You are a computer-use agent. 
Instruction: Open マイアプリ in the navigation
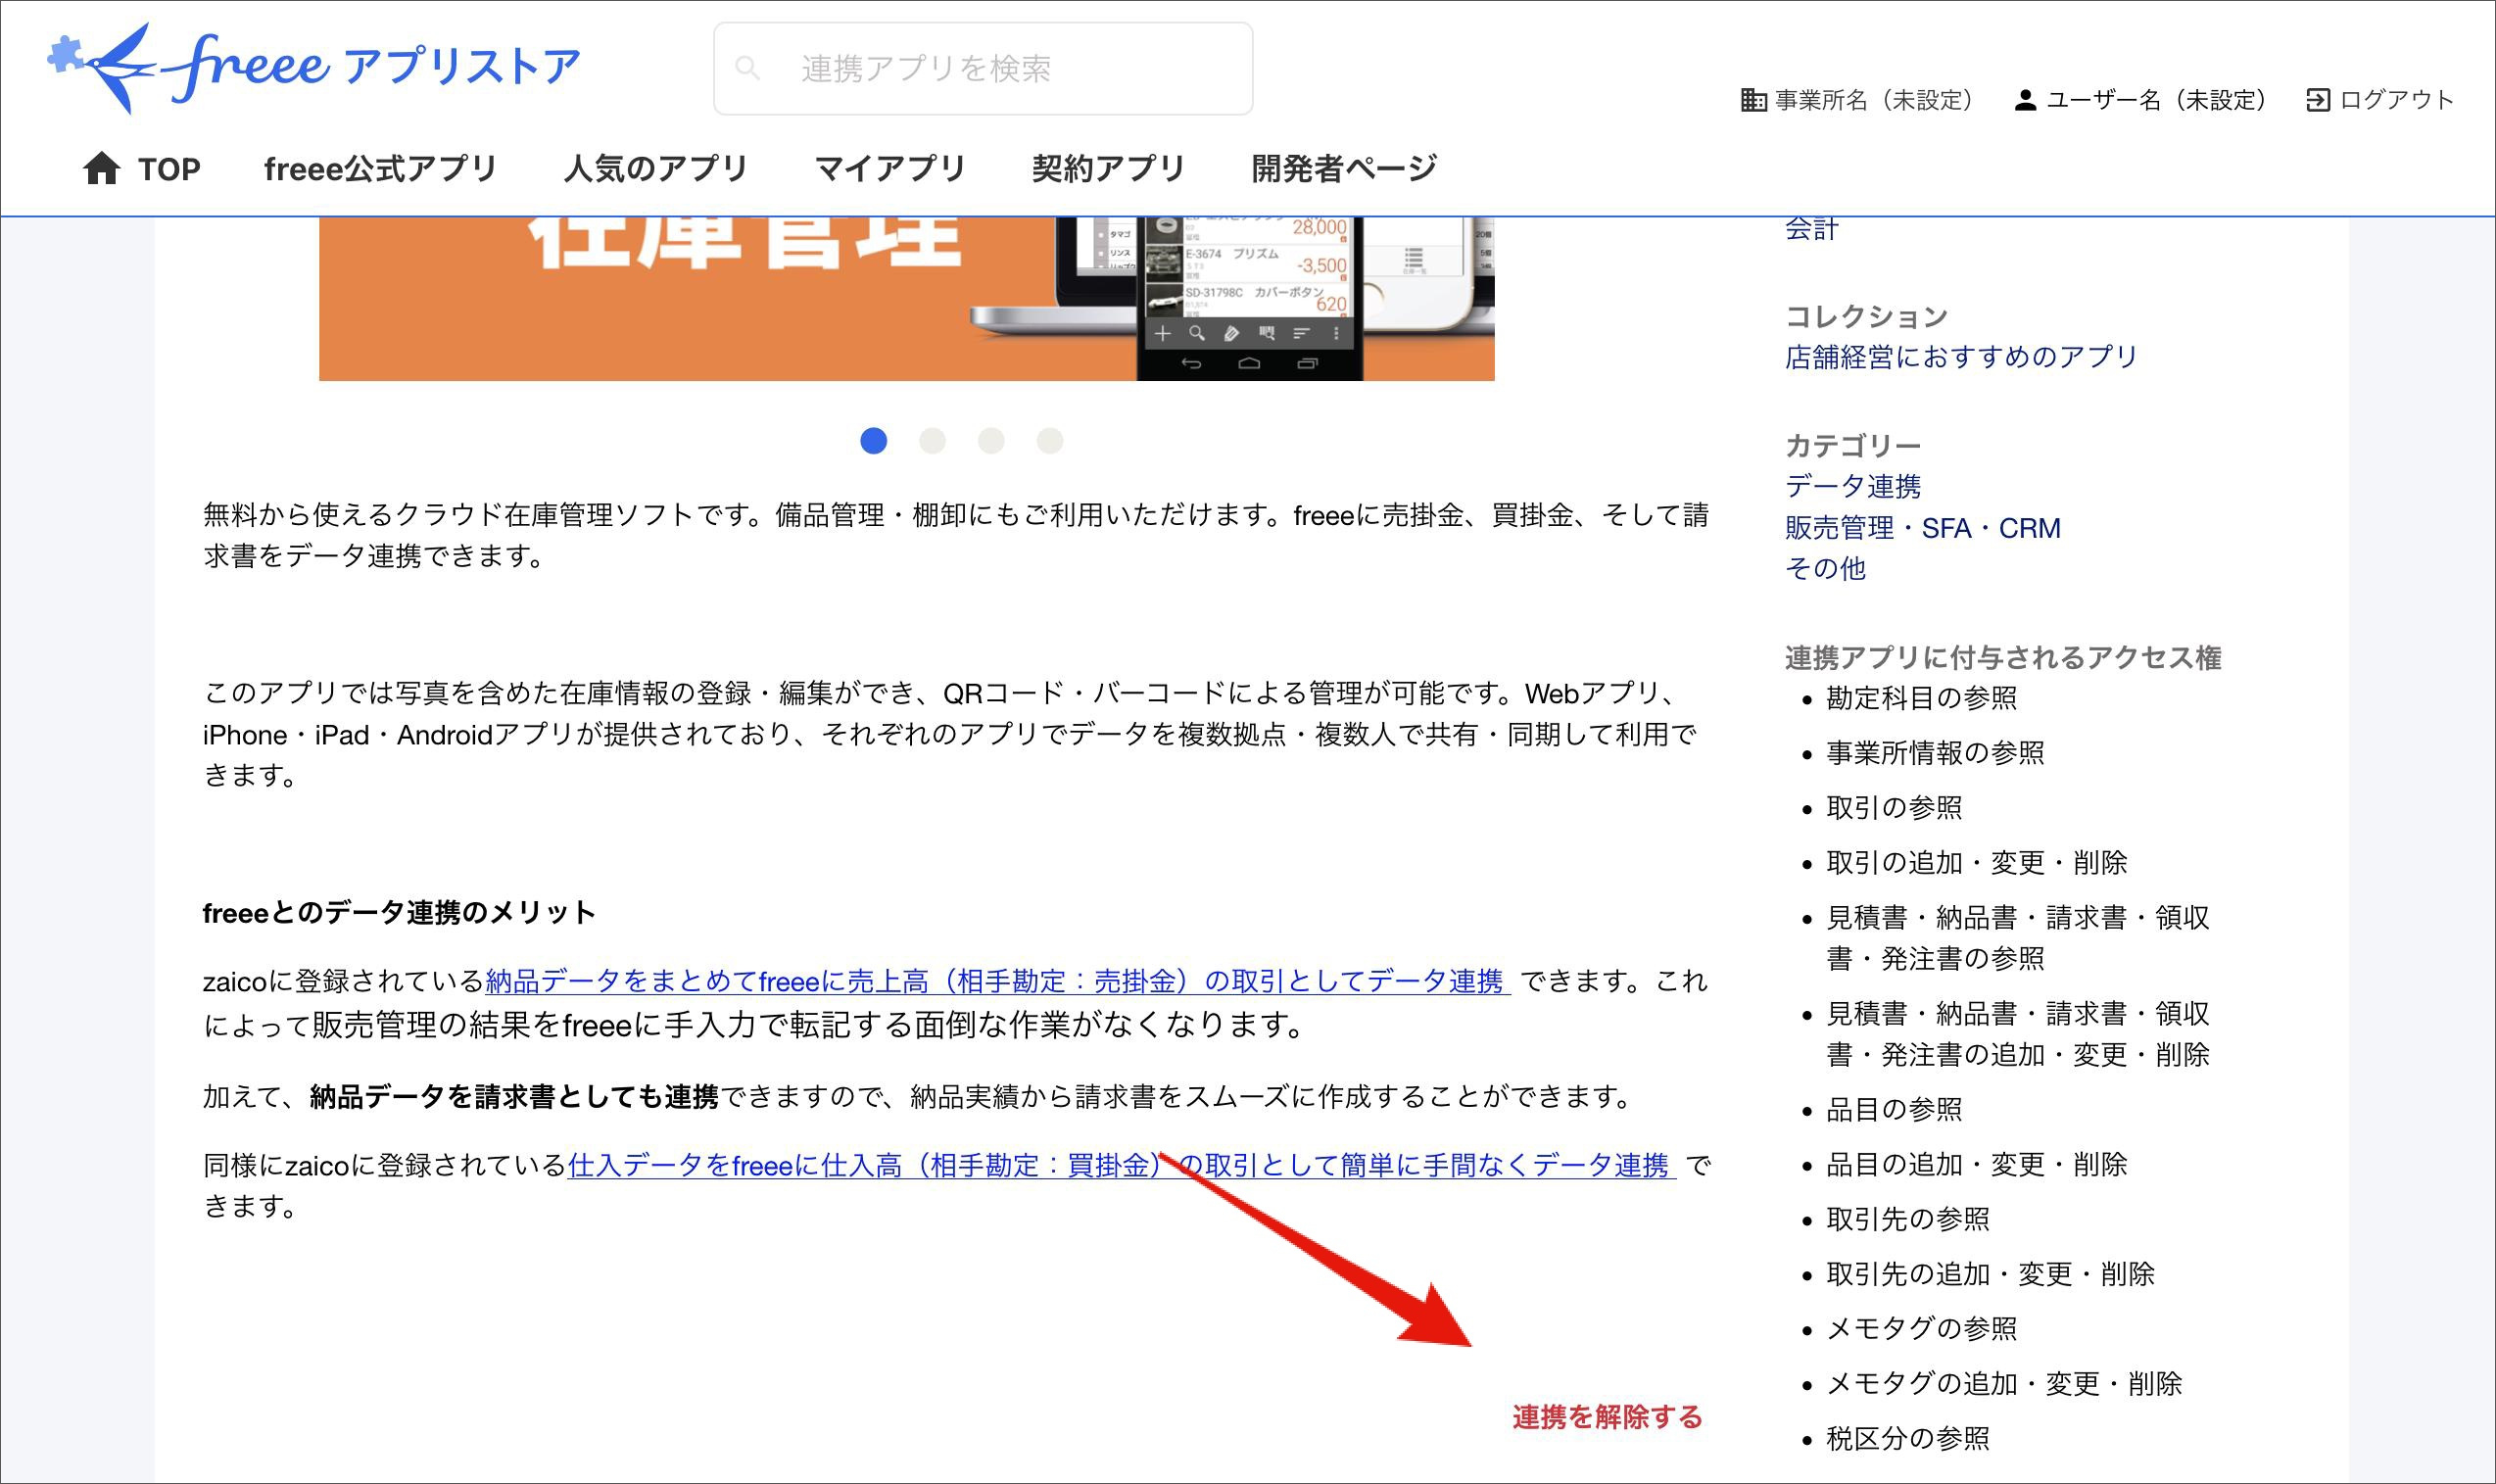pos(890,168)
